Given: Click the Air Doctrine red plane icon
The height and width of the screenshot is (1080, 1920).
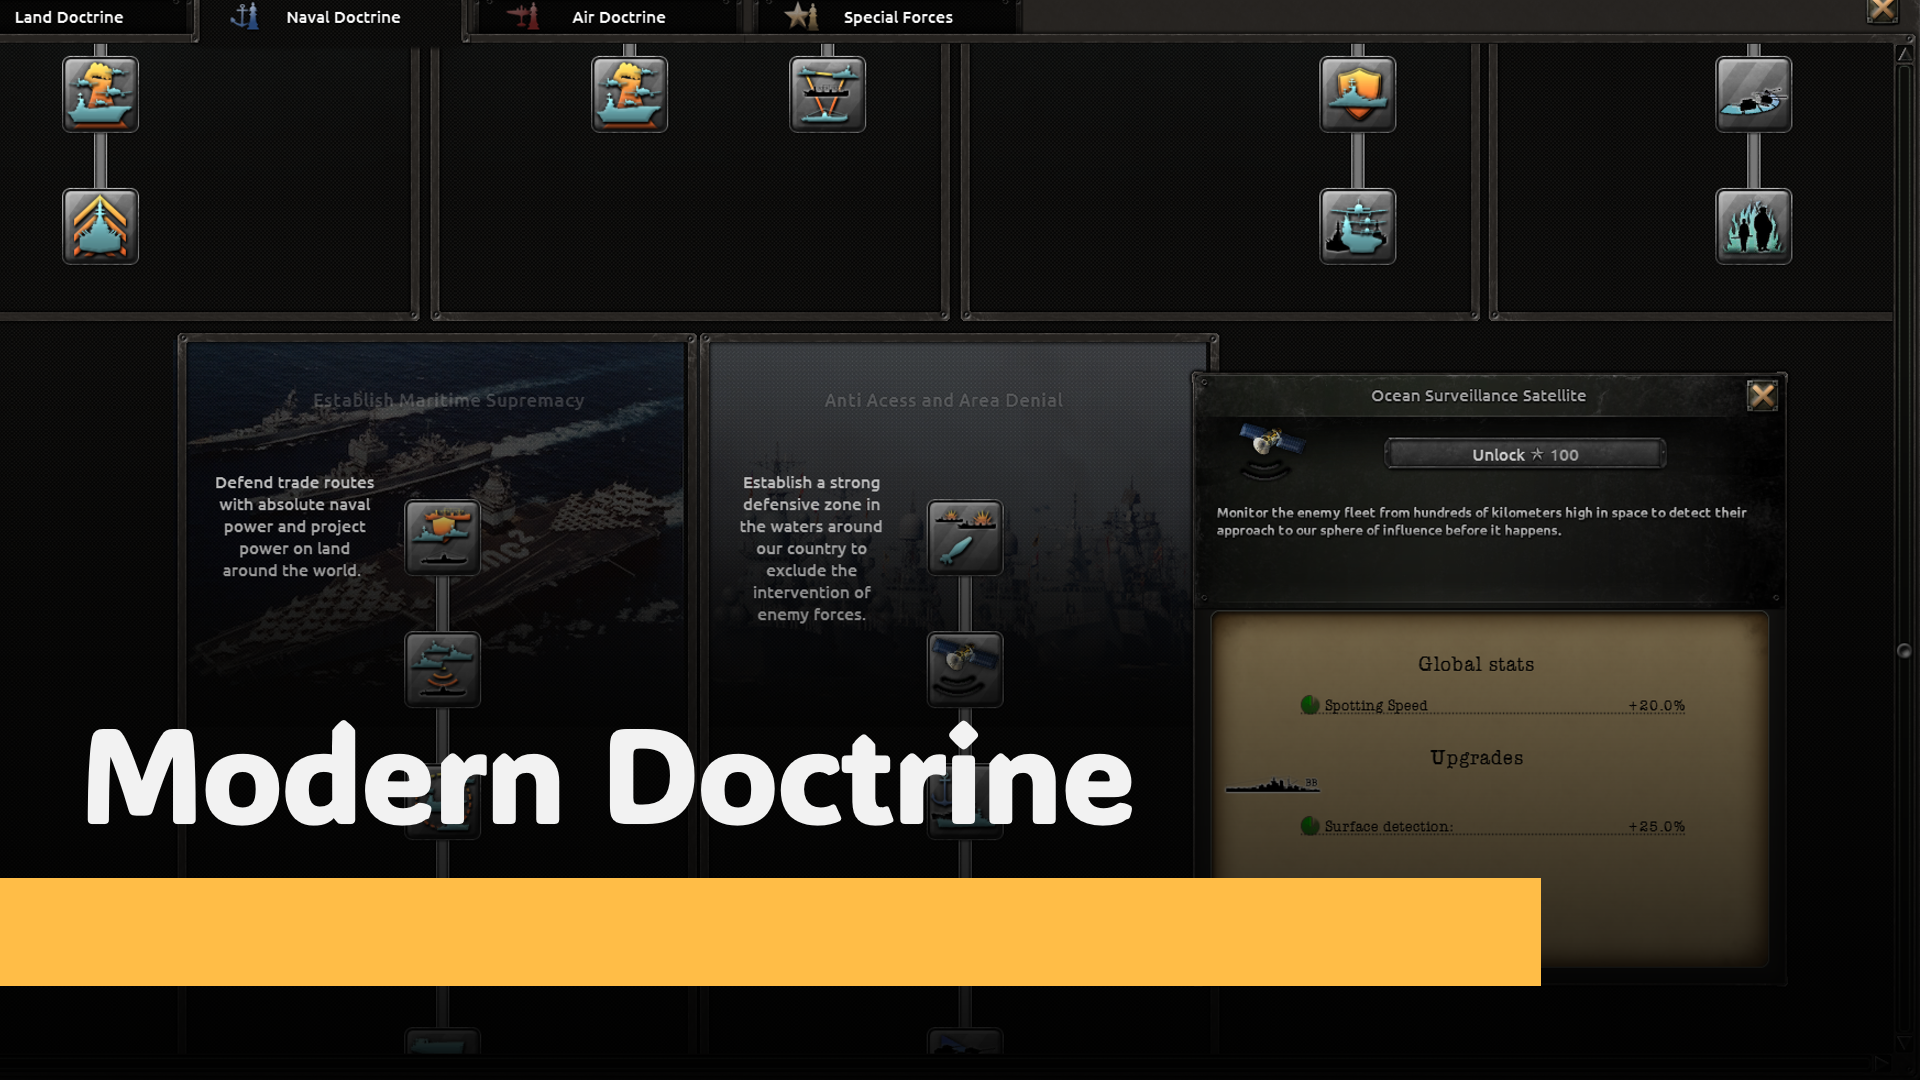Looking at the screenshot, I should 523,16.
